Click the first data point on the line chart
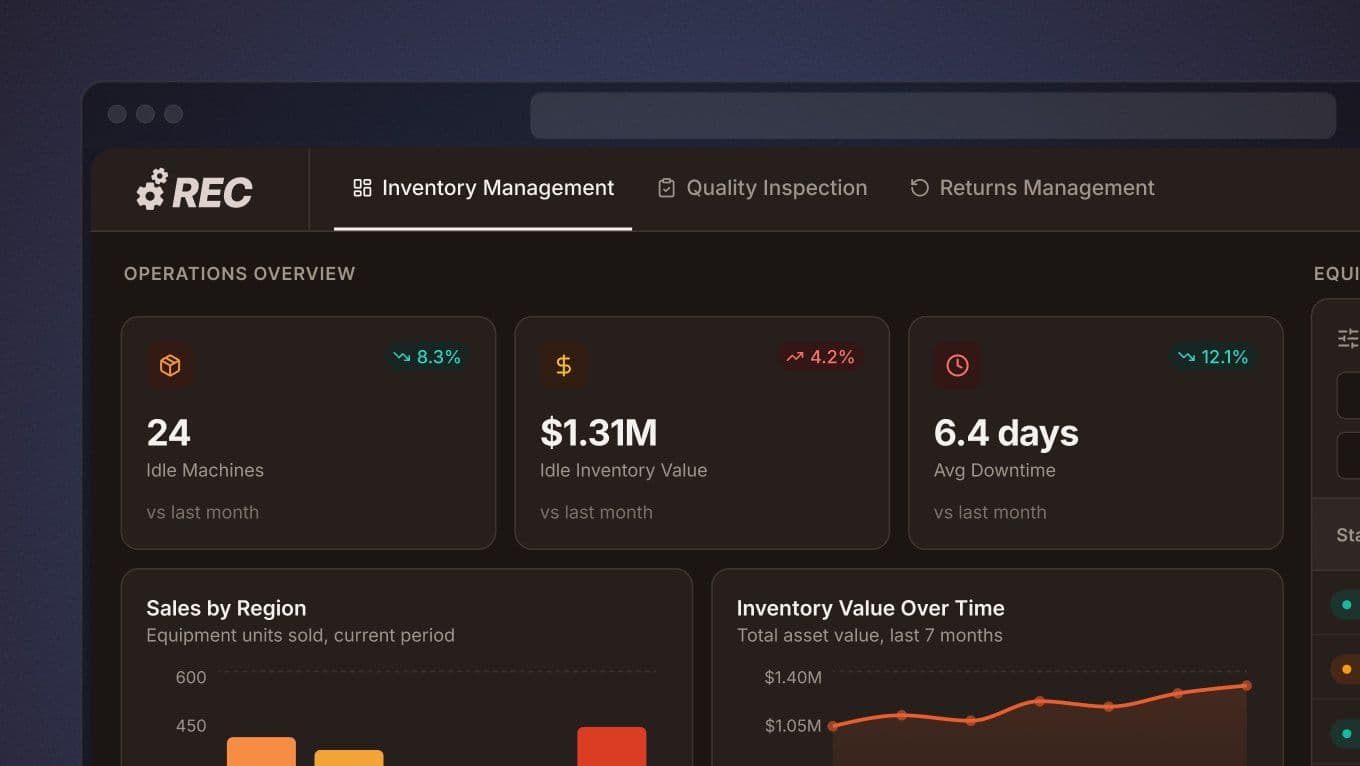The width and height of the screenshot is (1360, 766). pyautogui.click(x=833, y=726)
